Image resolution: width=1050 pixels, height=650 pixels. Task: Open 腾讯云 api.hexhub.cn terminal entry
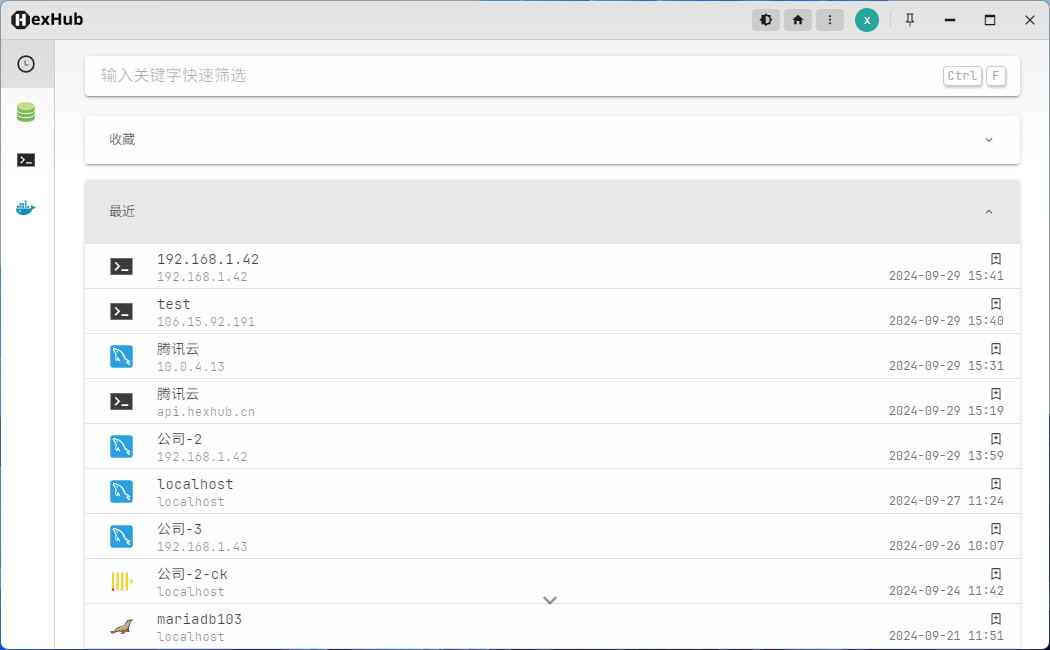pos(552,401)
